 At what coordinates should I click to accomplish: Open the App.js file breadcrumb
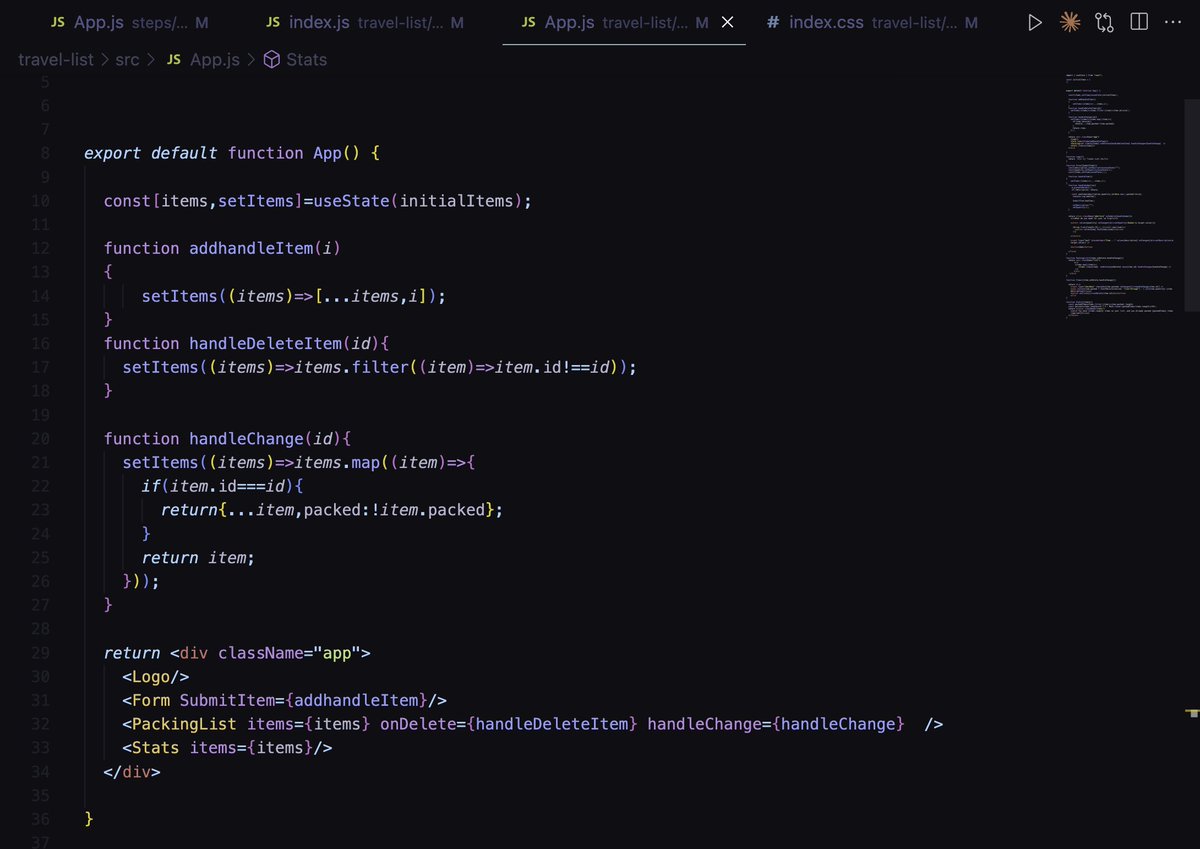pyautogui.click(x=215, y=60)
